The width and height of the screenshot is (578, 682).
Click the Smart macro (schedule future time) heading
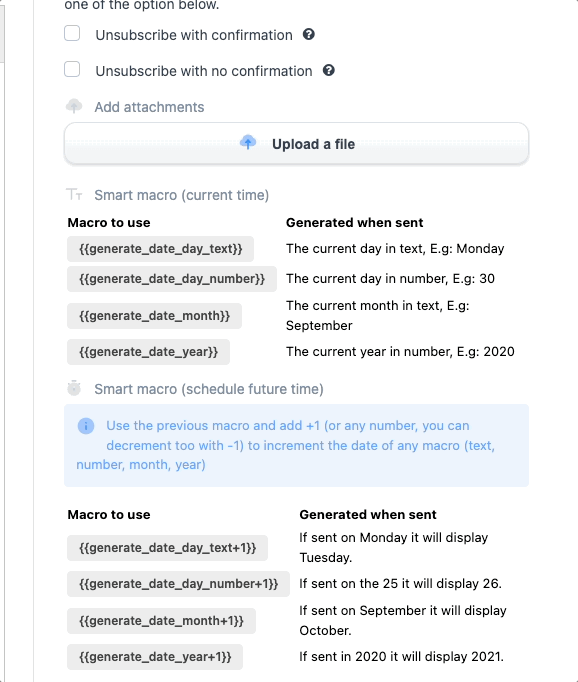[209, 389]
